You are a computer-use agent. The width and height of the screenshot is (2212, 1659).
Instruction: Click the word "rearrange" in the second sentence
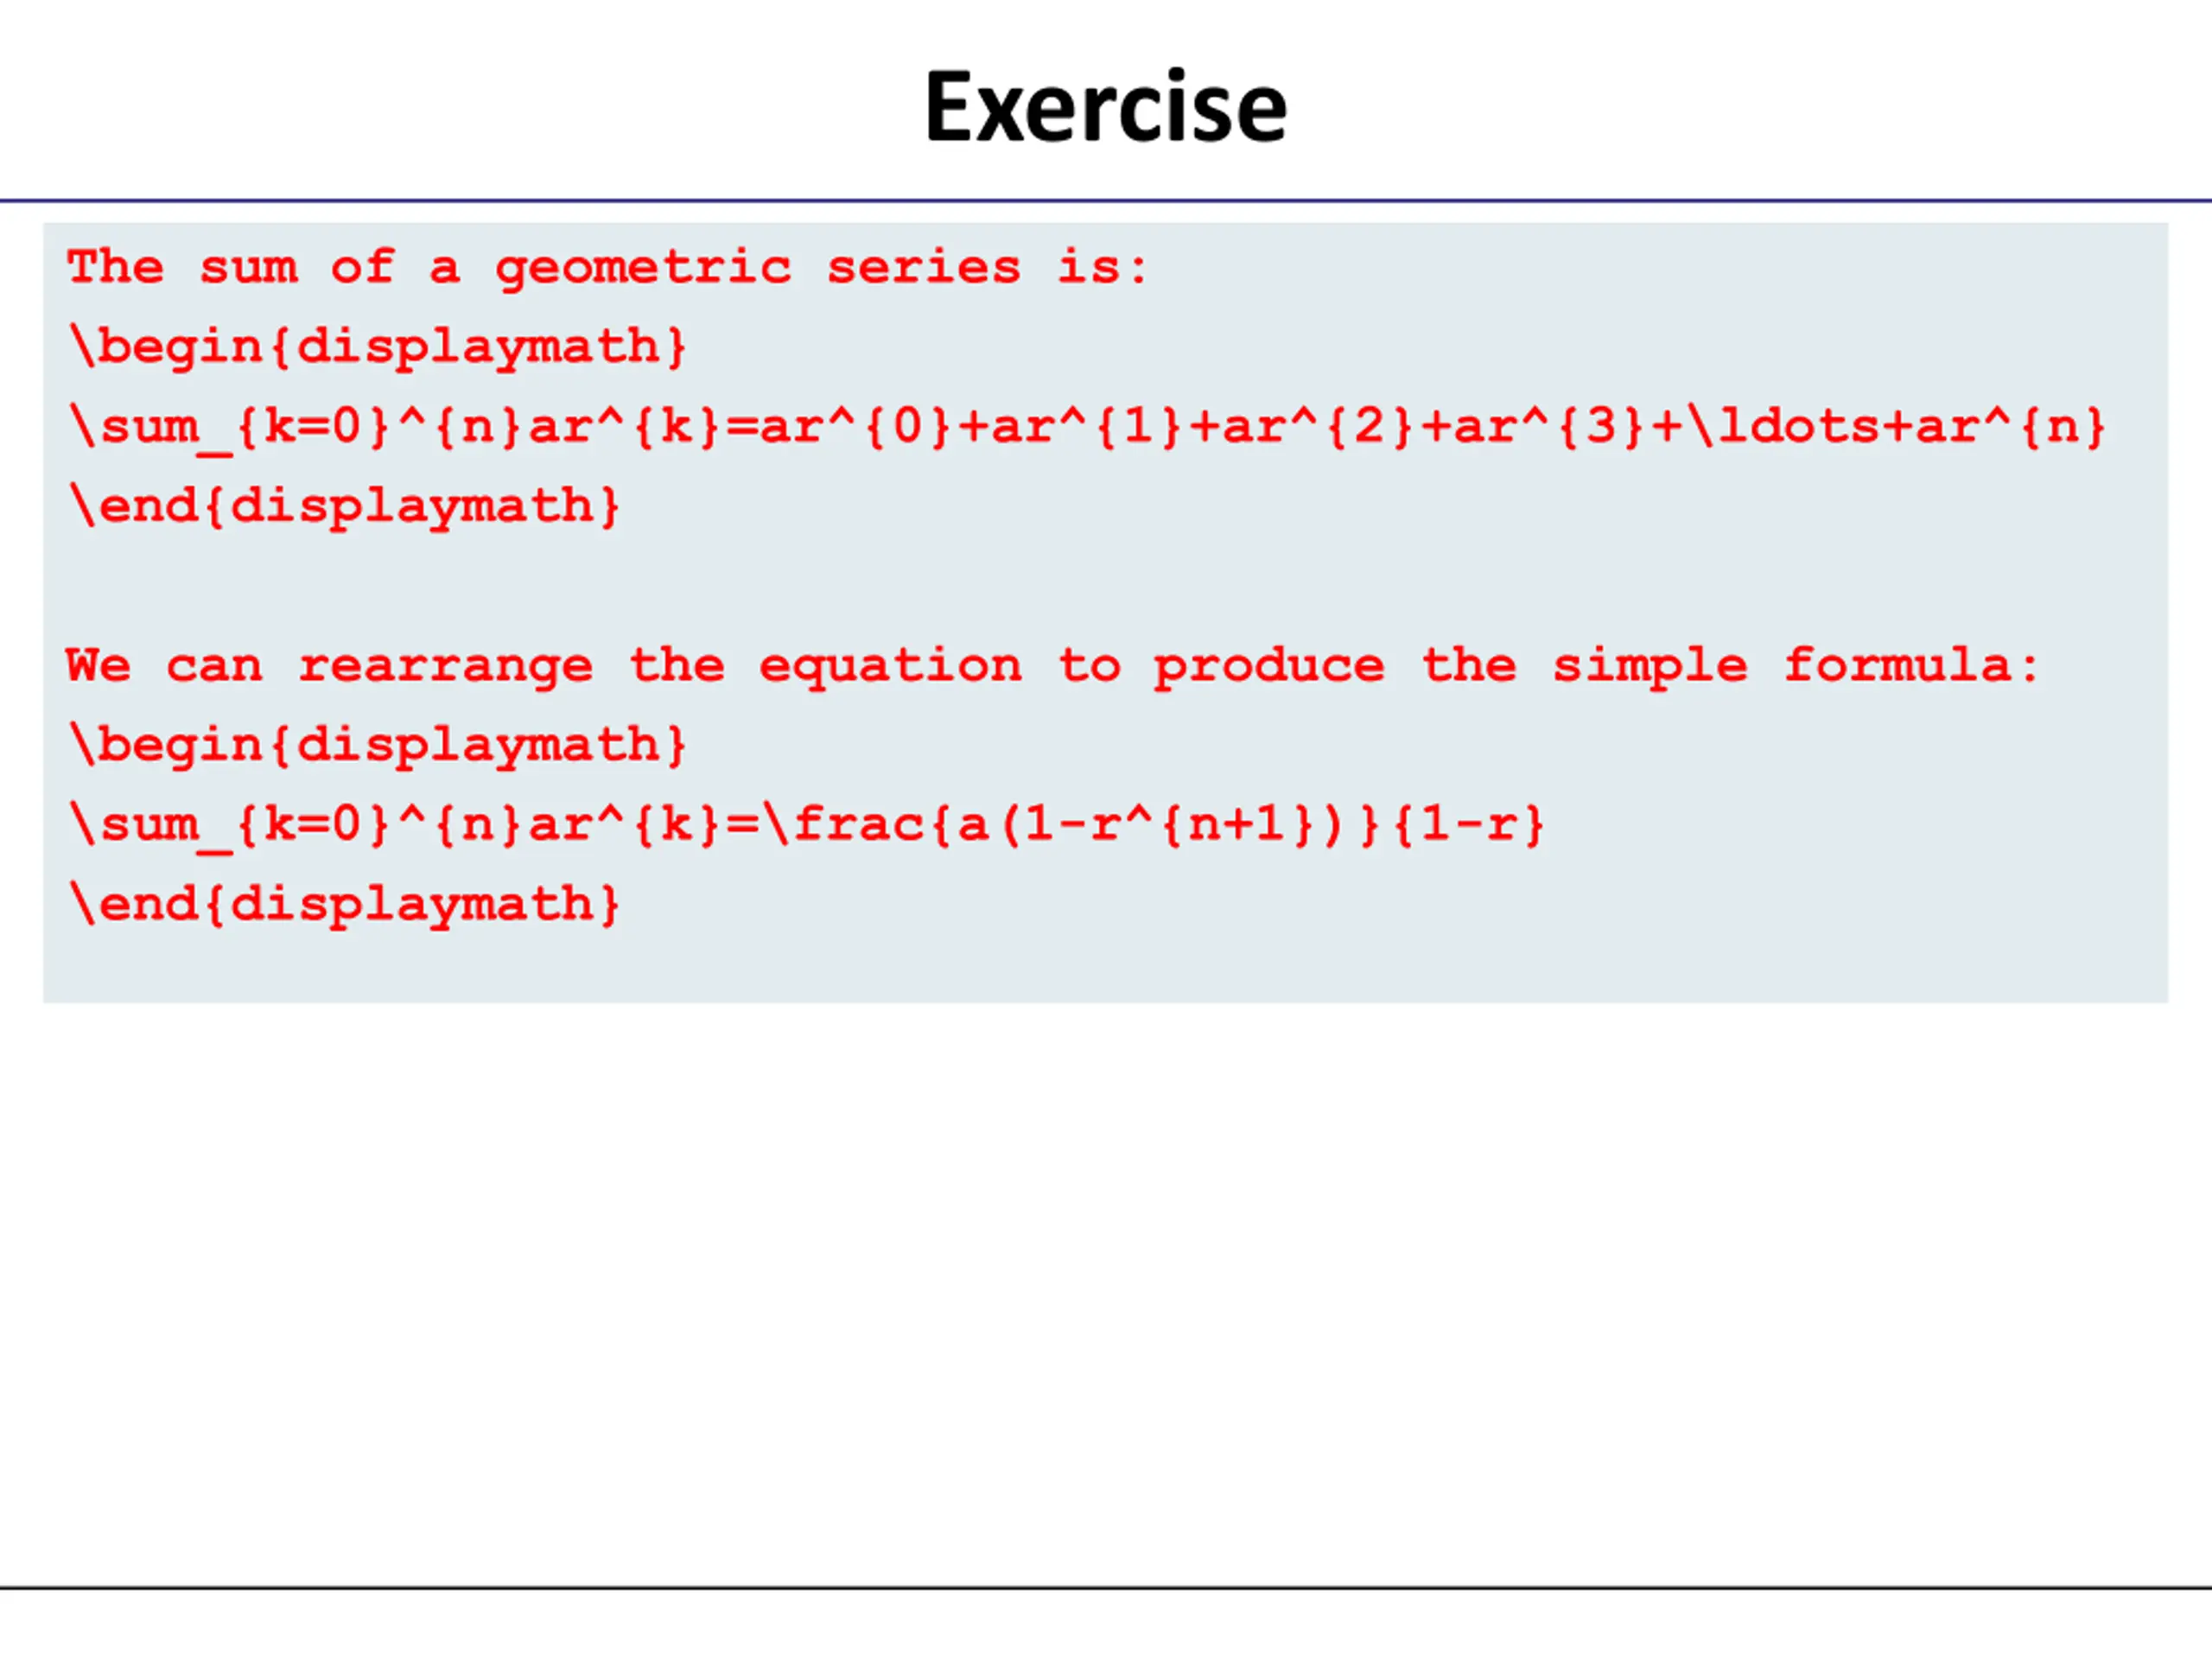point(445,666)
